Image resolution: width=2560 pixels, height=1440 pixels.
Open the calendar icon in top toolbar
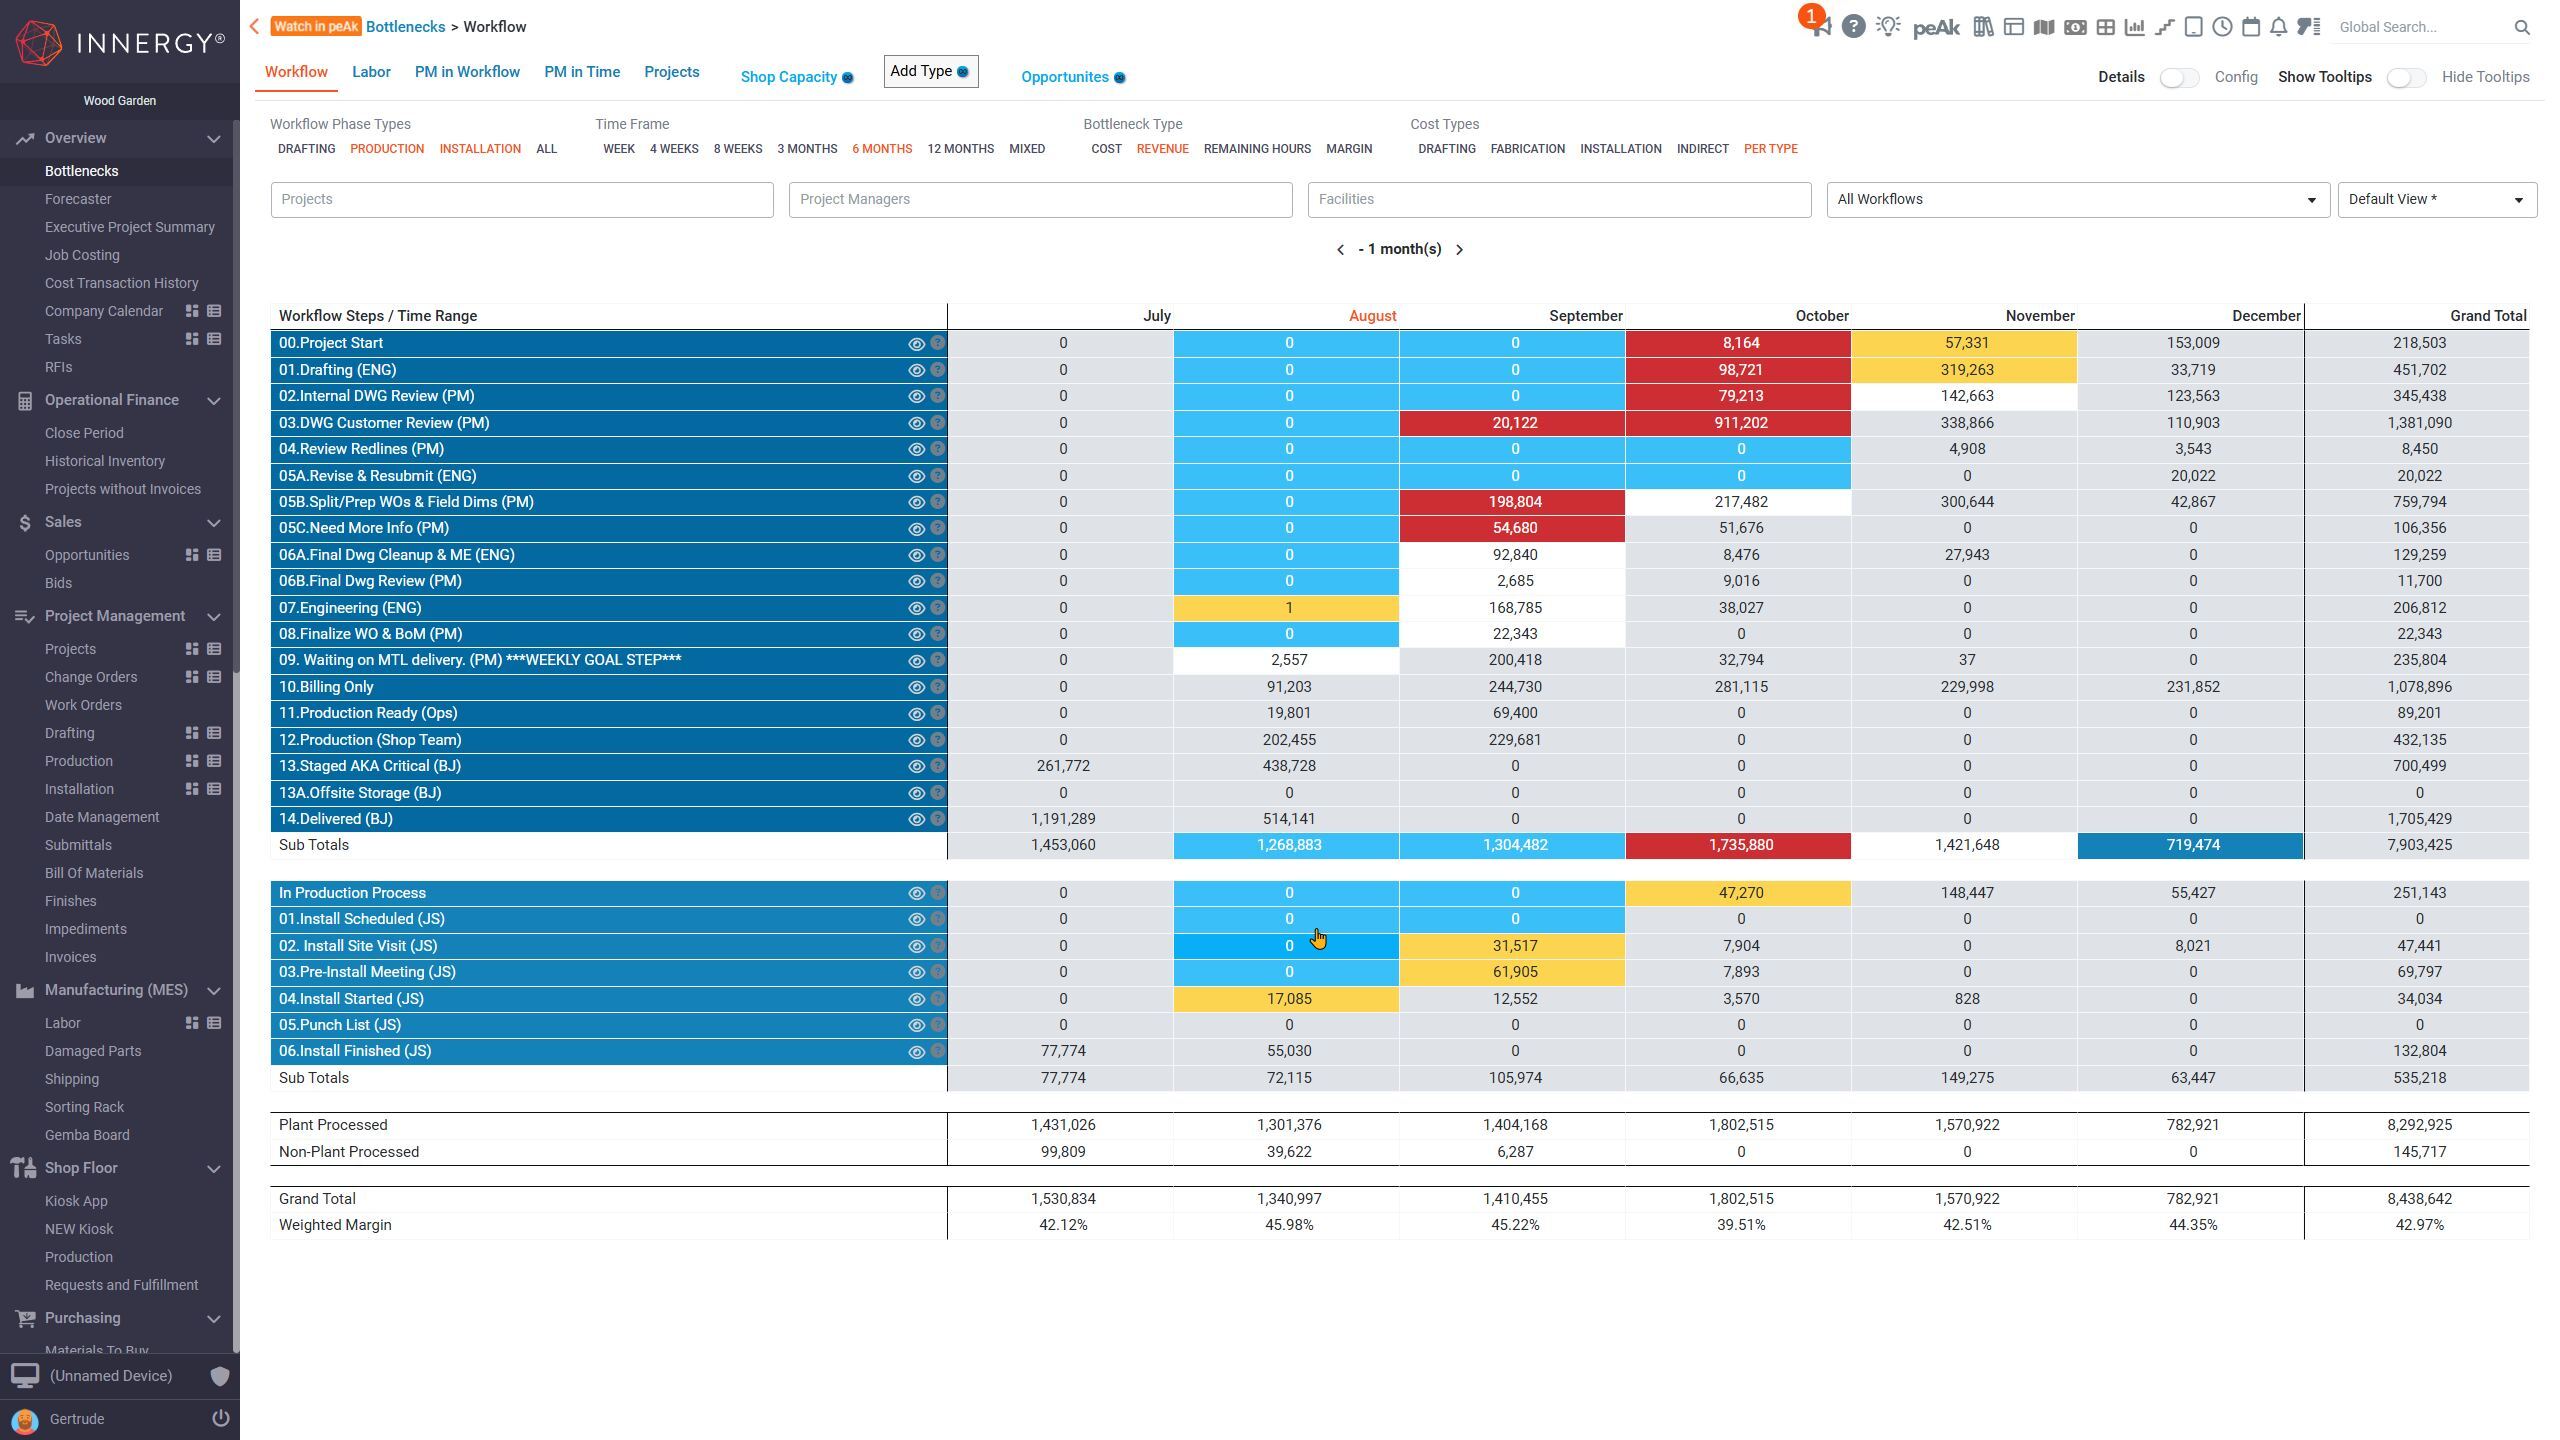pos(2250,27)
